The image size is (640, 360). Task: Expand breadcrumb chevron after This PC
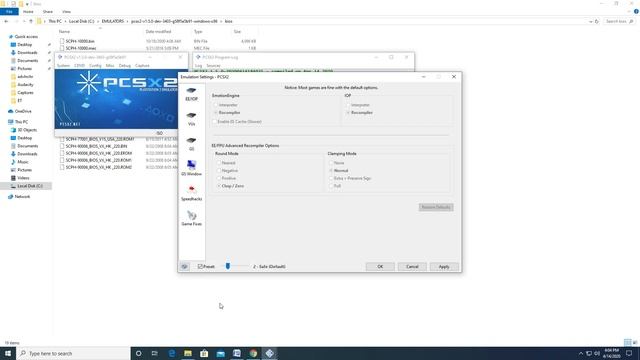(x=65, y=21)
